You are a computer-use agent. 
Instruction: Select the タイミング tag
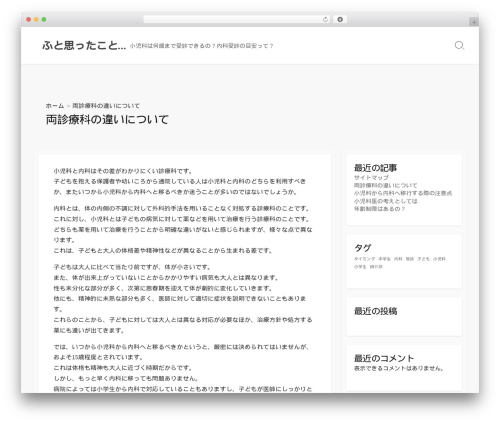tap(364, 259)
